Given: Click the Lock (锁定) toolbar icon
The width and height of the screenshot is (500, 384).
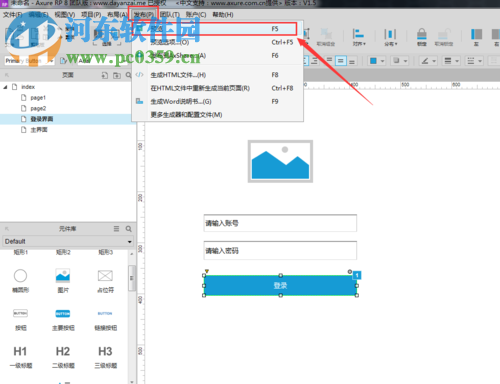Looking at the screenshot, I should (x=422, y=37).
